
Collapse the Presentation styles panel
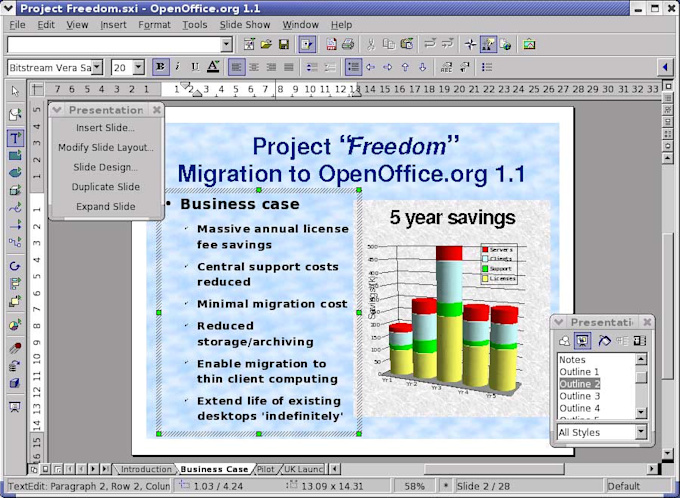(x=558, y=322)
